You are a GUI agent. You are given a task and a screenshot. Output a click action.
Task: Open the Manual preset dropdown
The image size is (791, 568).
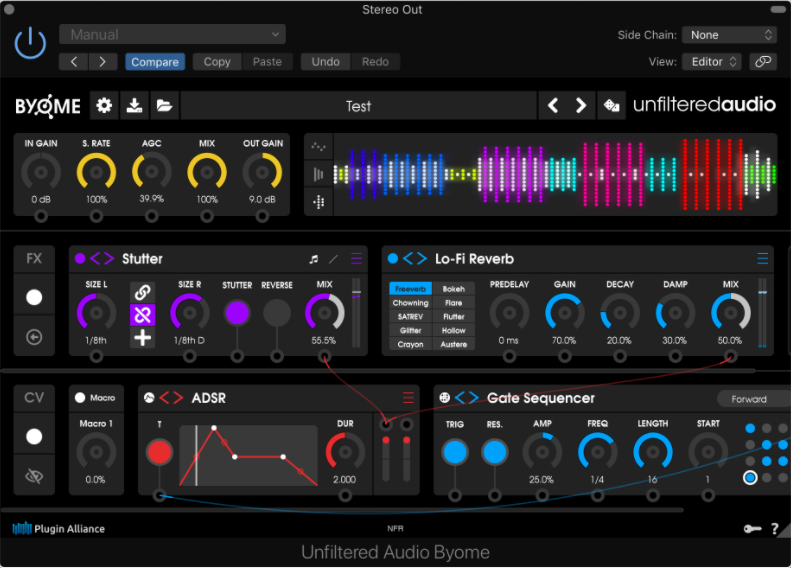(x=173, y=34)
